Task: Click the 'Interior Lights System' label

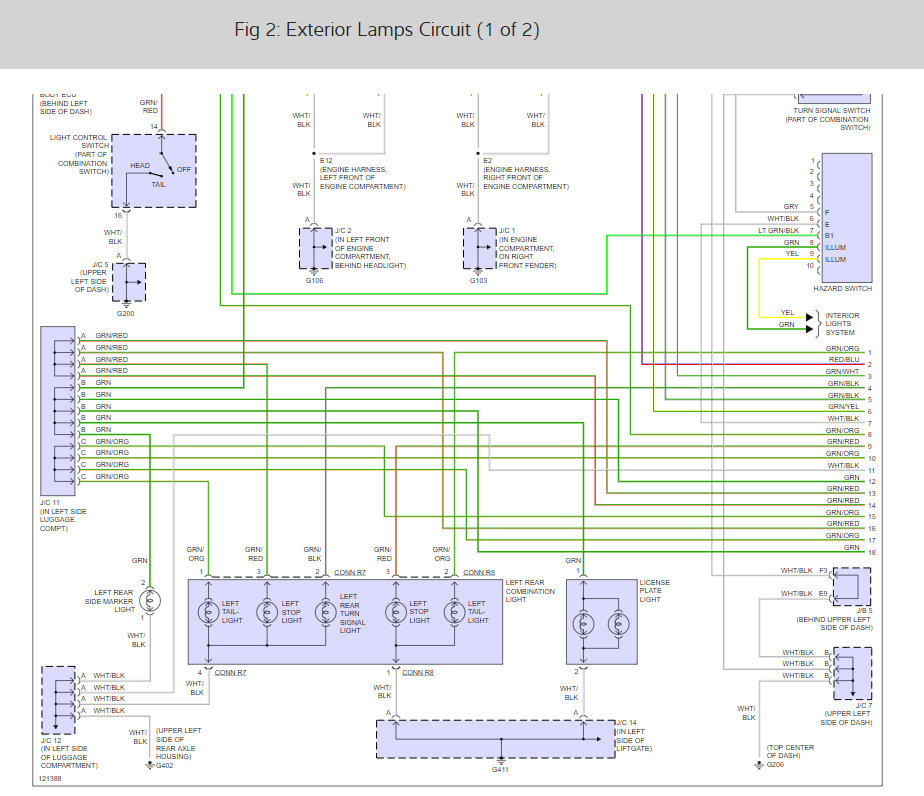Action: [x=842, y=324]
